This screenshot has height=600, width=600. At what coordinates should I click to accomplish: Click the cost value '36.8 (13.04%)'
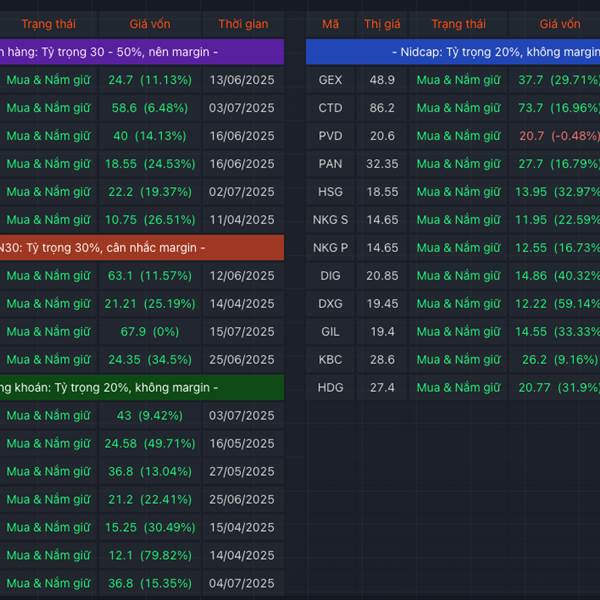point(150,471)
